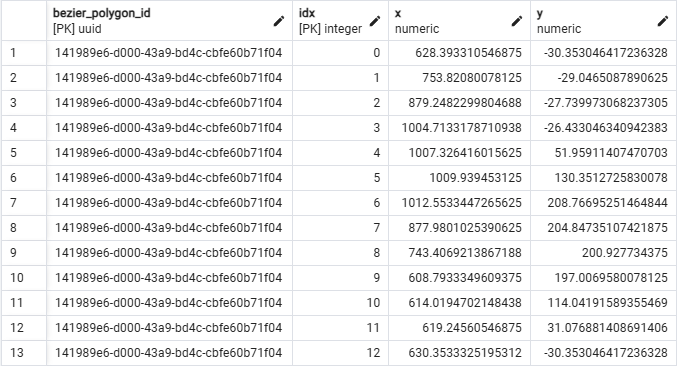
Task: Click y cell -27.739973068237305
Action: (x=604, y=103)
